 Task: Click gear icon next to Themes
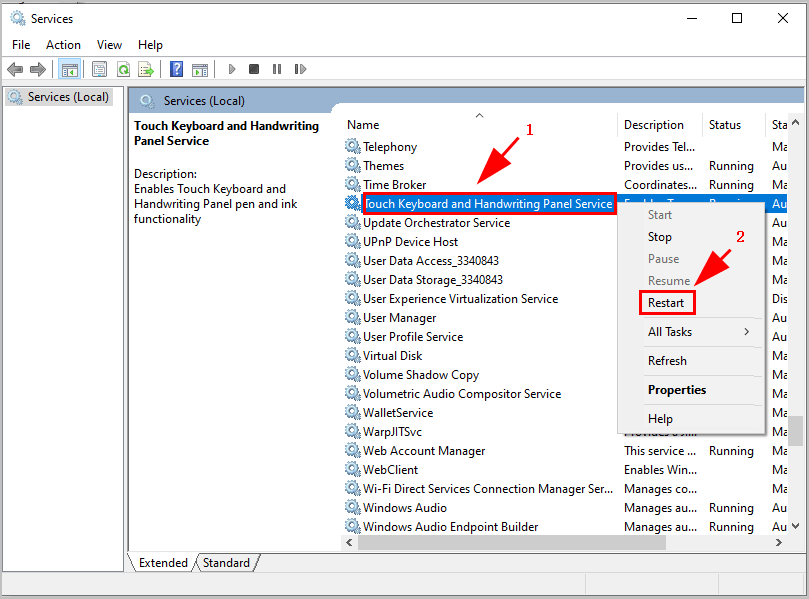coord(353,166)
